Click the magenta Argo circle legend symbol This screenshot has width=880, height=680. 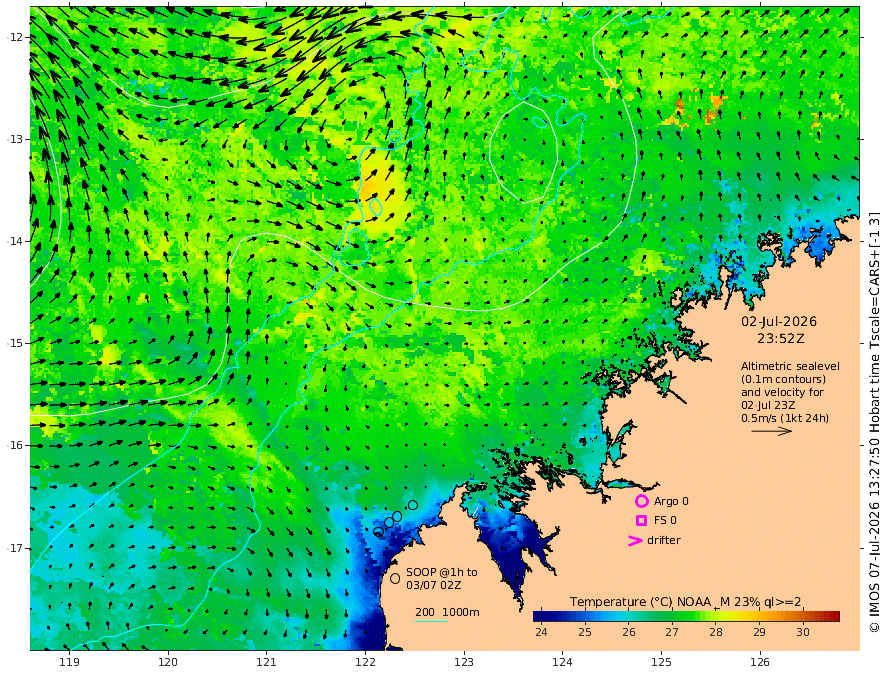(x=641, y=501)
